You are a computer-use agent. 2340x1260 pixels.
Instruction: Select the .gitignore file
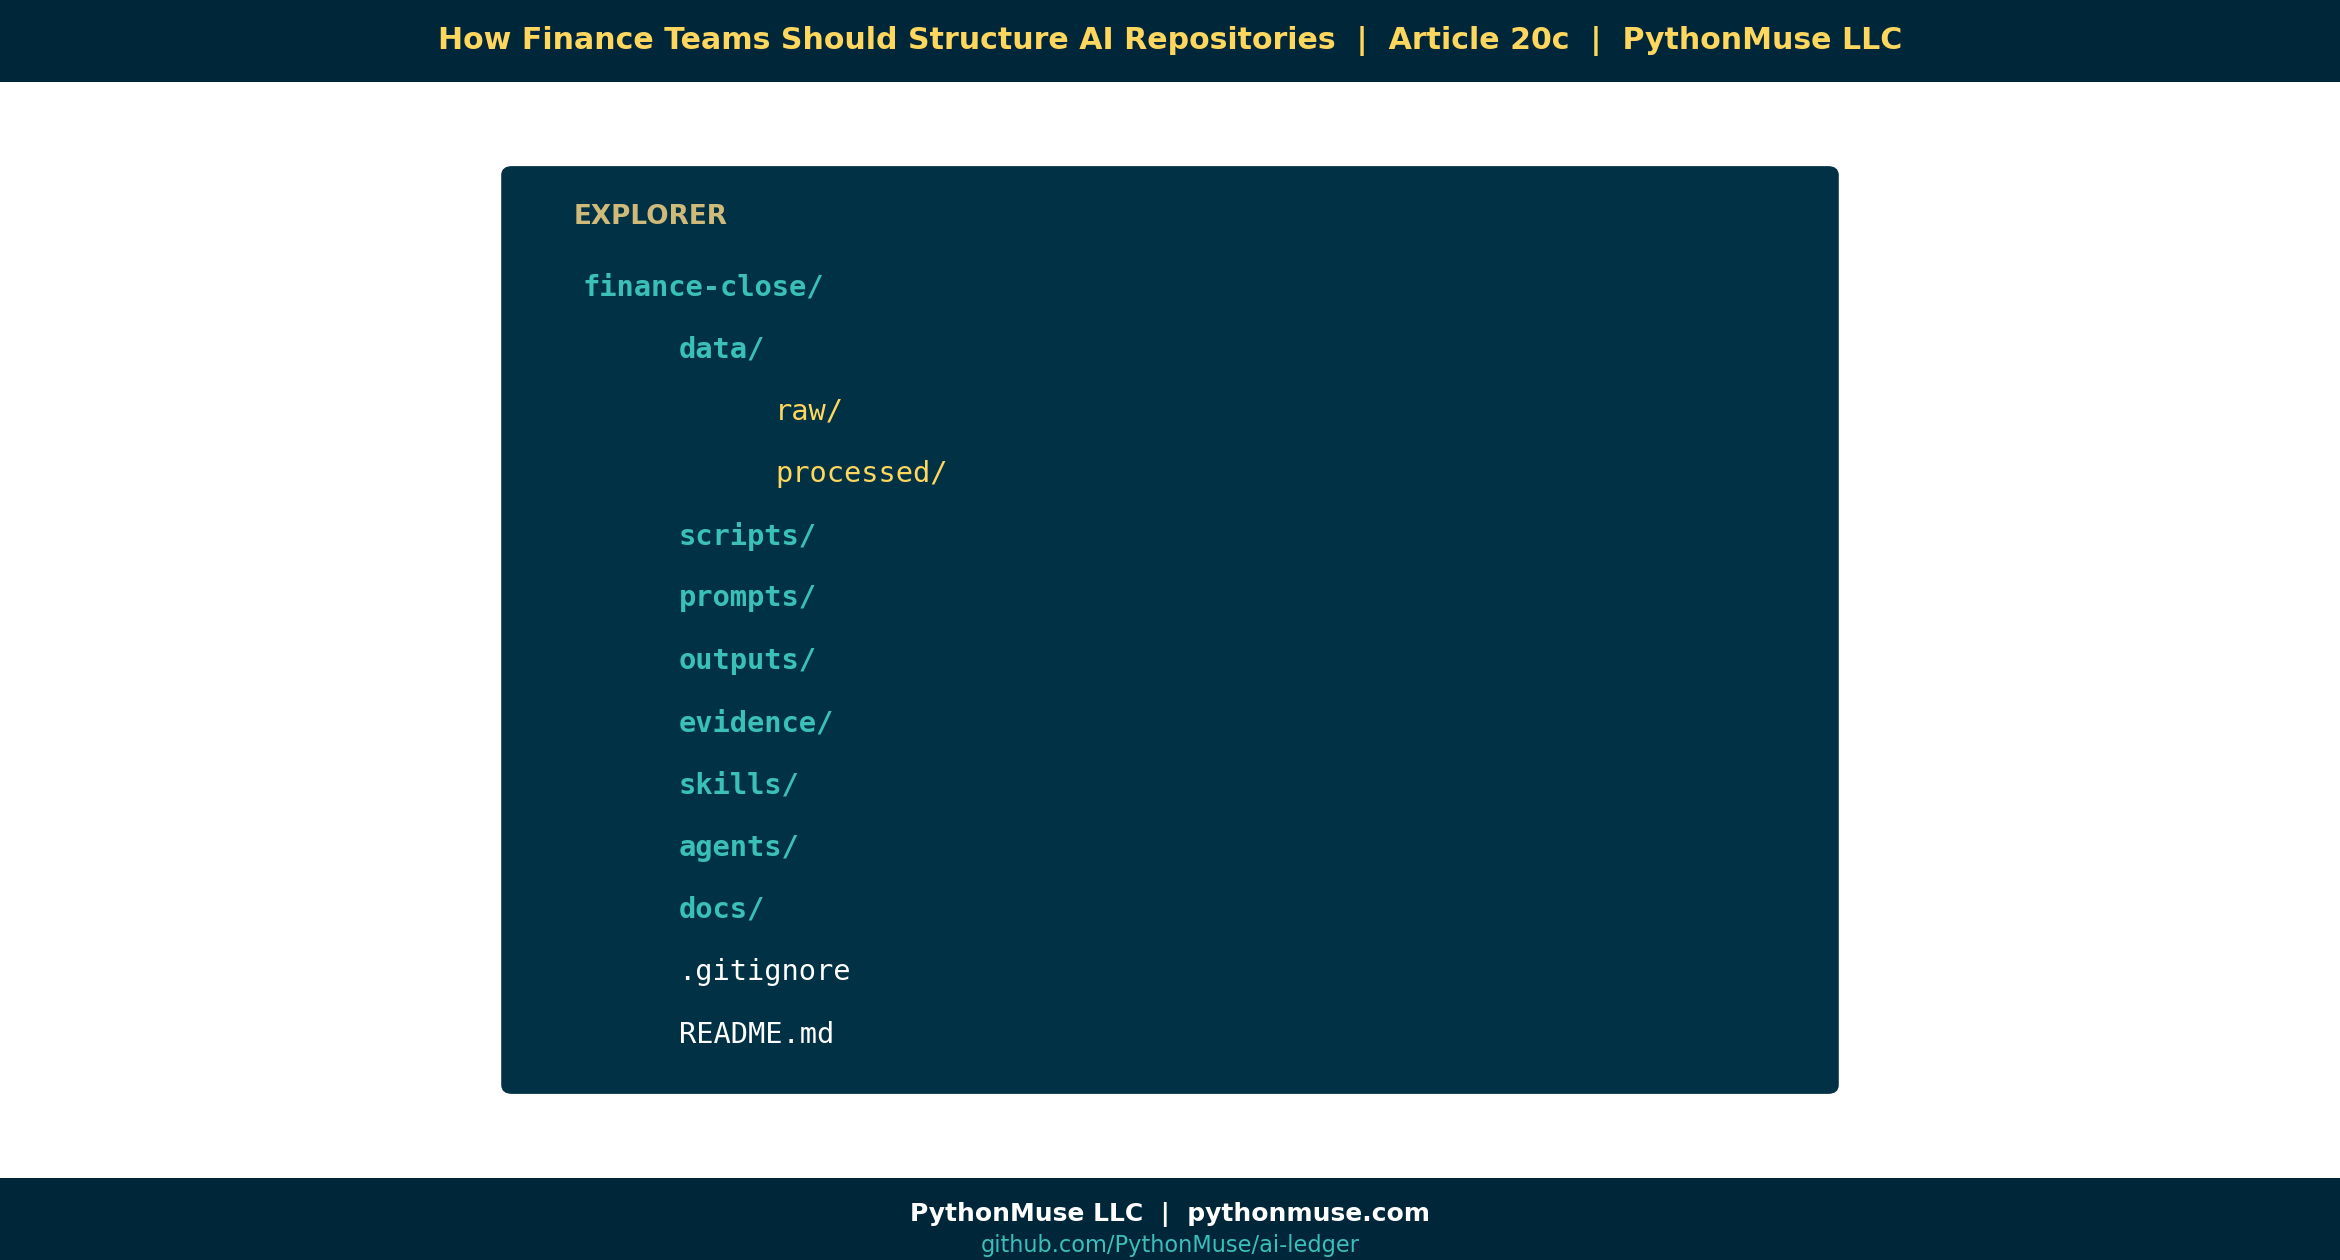[x=765, y=971]
